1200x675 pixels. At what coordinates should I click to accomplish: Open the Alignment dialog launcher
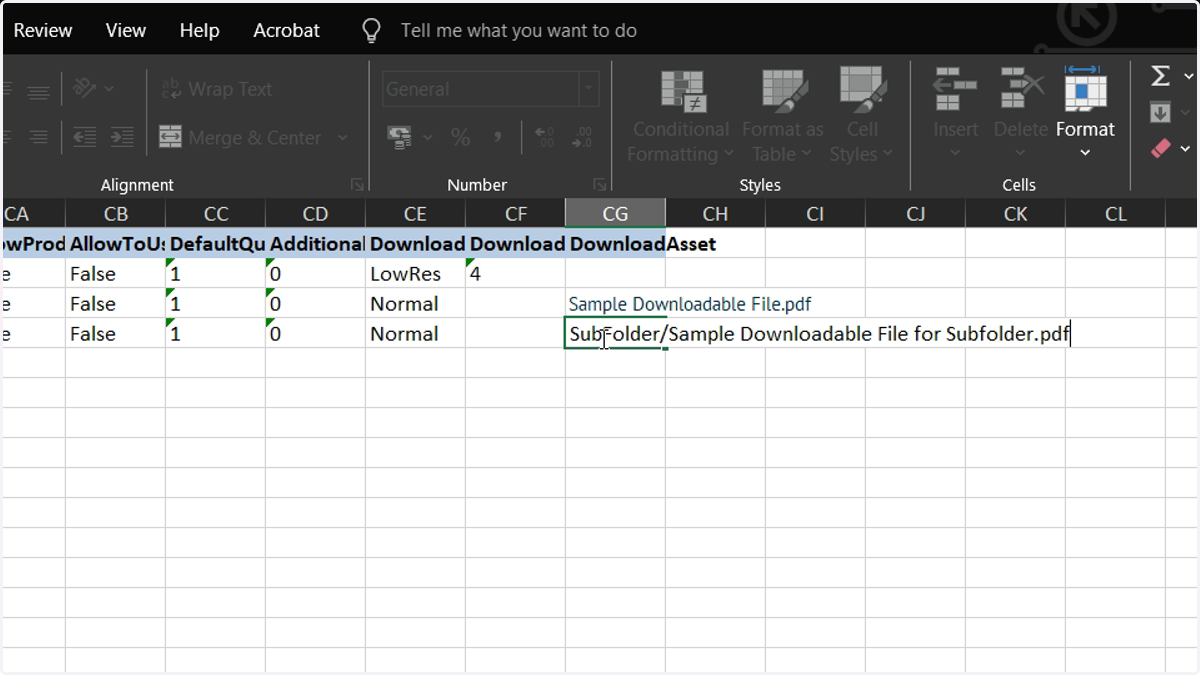coord(357,185)
